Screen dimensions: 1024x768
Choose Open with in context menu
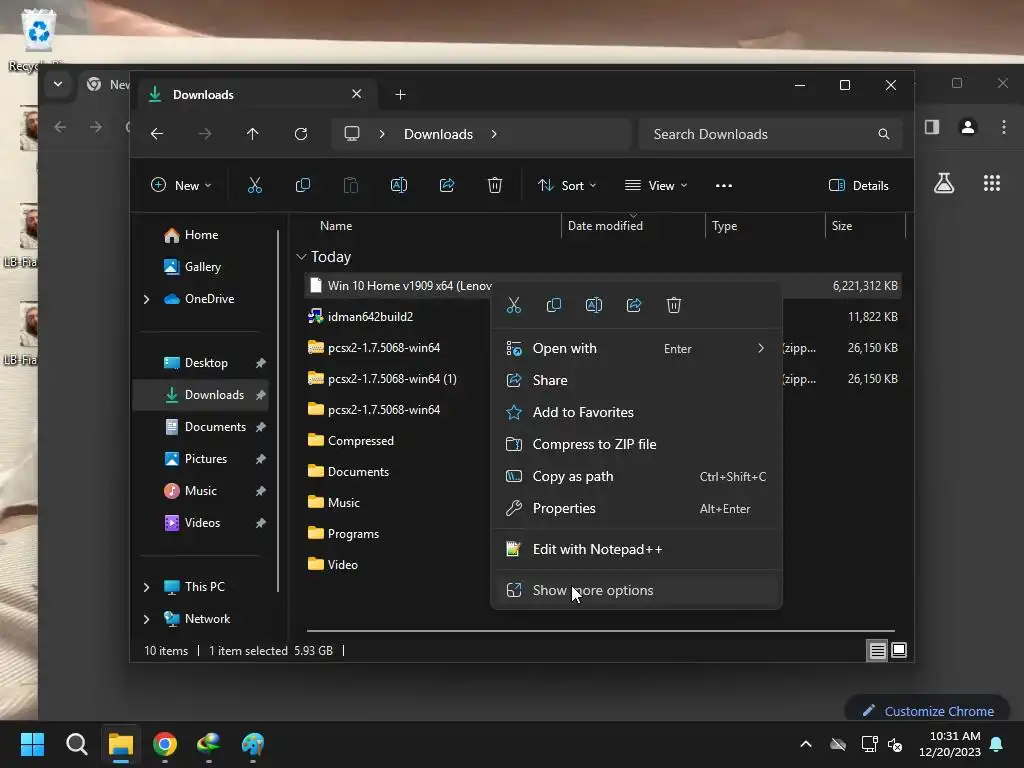(x=636, y=349)
